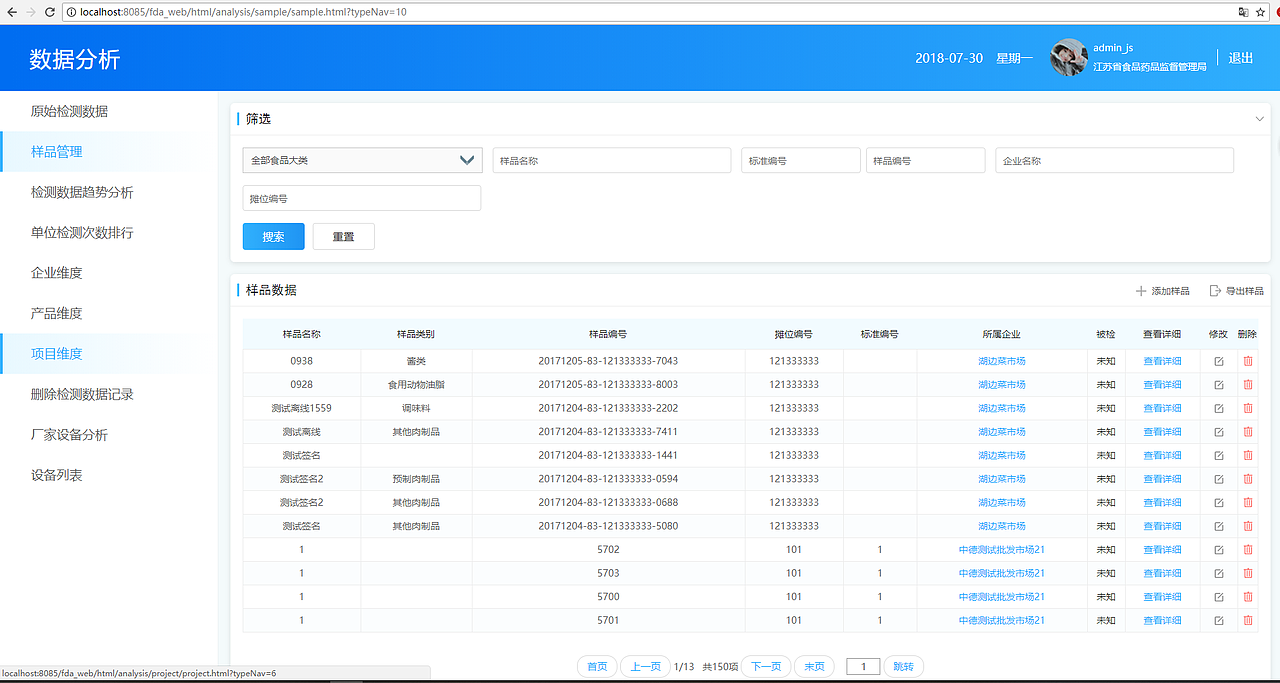Delete sample number 5701
1280x683 pixels.
[1247, 620]
